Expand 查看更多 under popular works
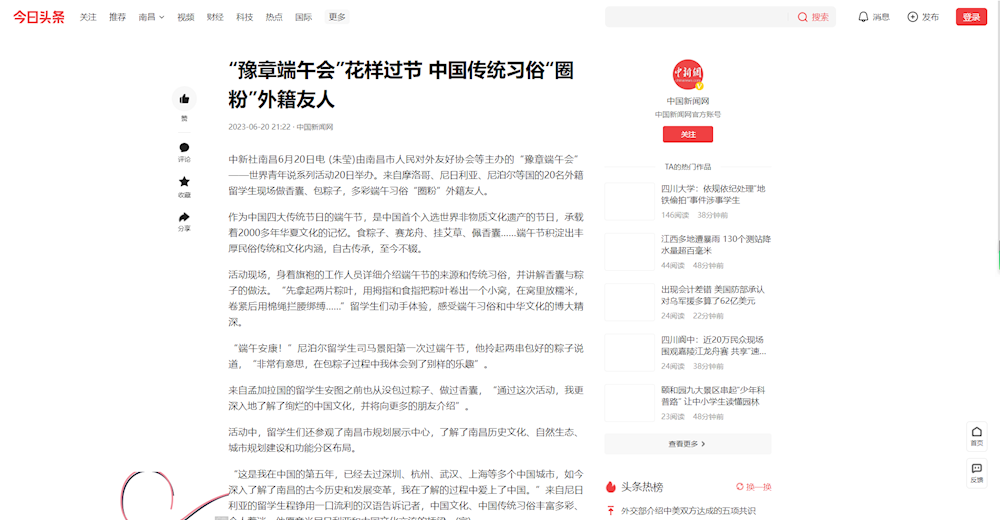The width and height of the screenshot is (1000, 520). pyautogui.click(x=687, y=443)
